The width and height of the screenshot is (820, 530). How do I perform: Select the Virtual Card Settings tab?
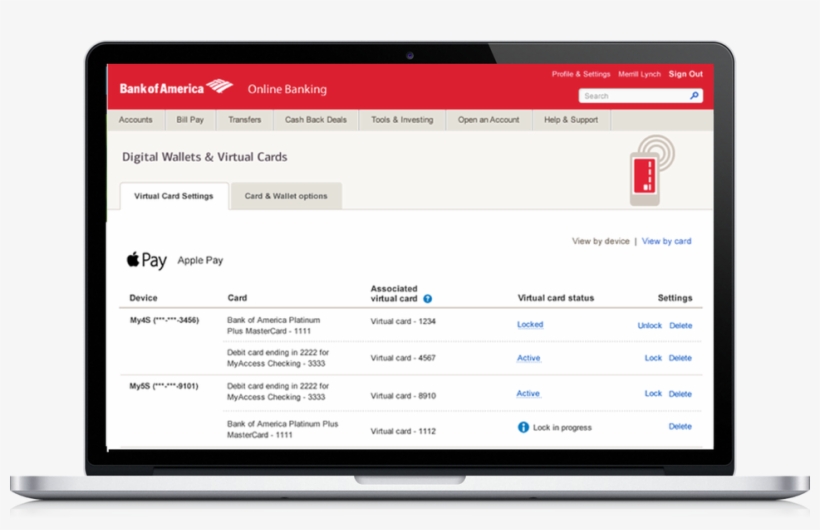(x=174, y=196)
